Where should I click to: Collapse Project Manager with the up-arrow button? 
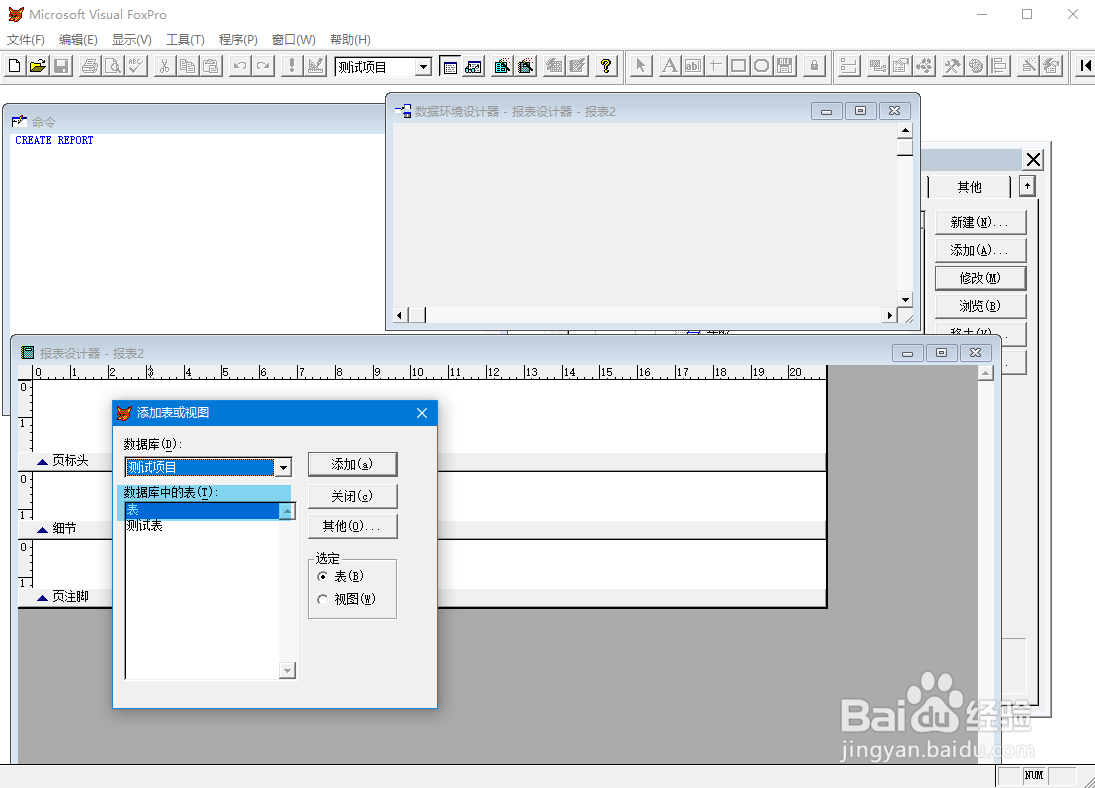click(1027, 187)
